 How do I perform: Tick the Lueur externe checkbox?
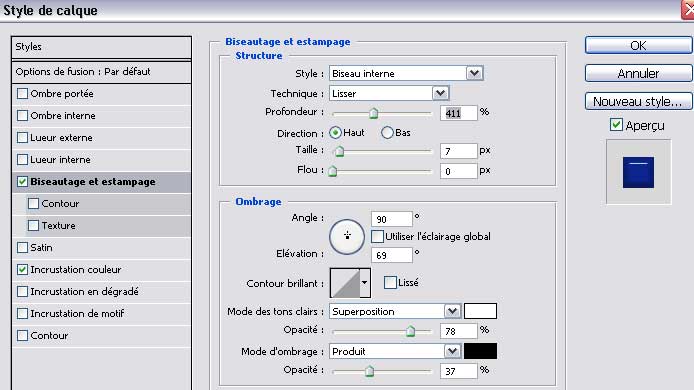point(22,138)
